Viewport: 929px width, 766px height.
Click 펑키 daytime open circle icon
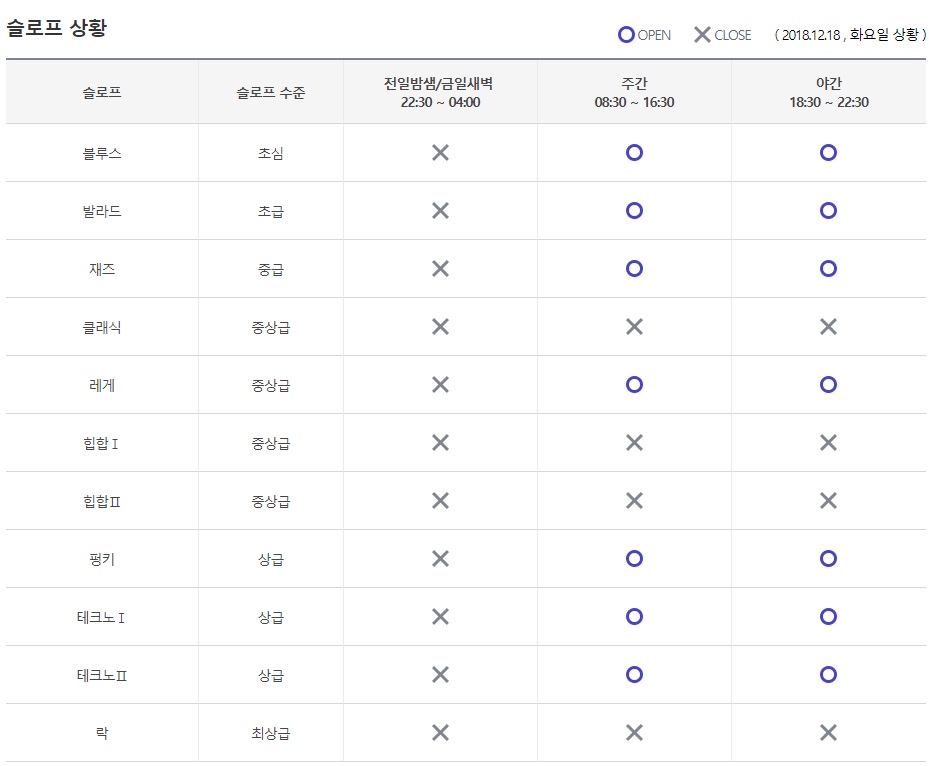634,559
